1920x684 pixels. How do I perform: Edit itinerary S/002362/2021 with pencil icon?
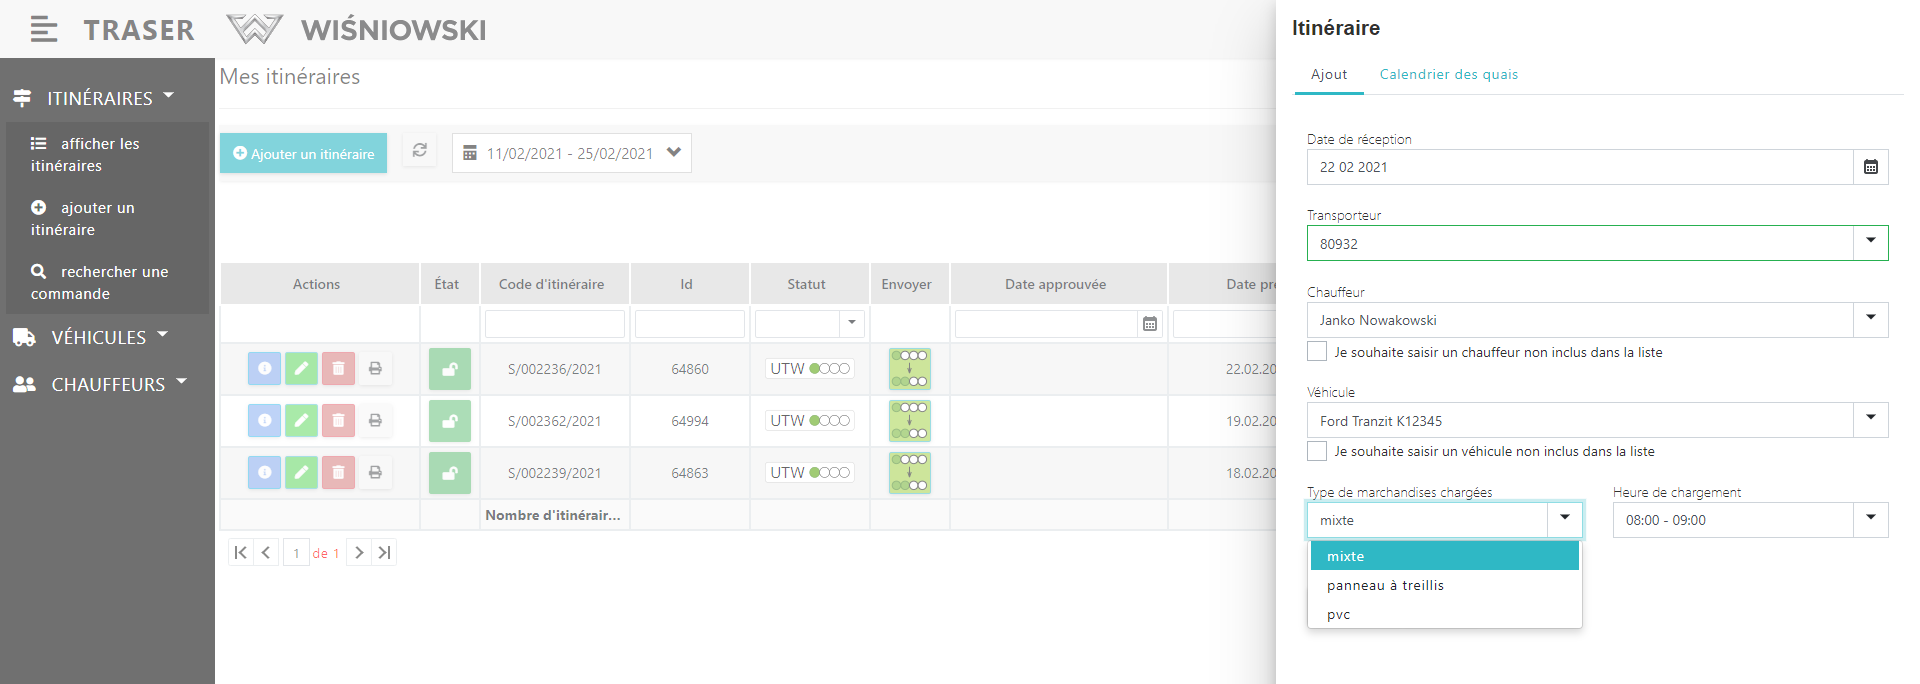tap(301, 421)
